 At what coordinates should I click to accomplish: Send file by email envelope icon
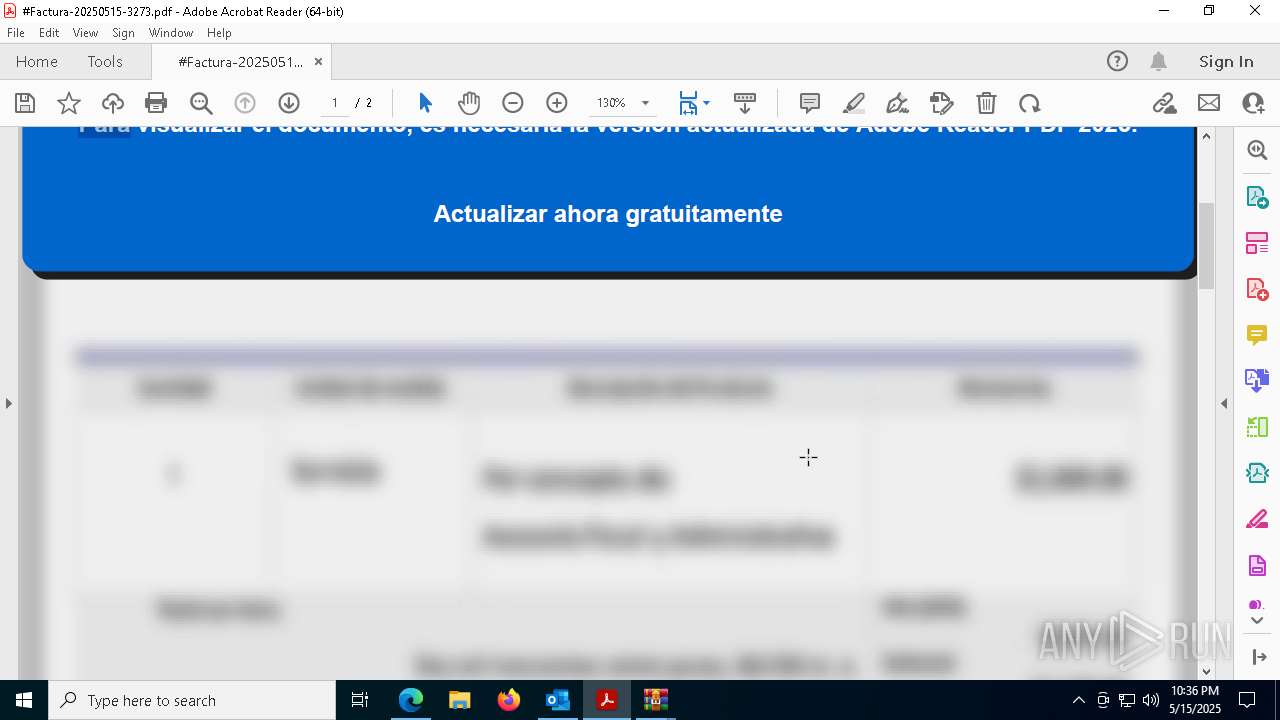[1209, 103]
